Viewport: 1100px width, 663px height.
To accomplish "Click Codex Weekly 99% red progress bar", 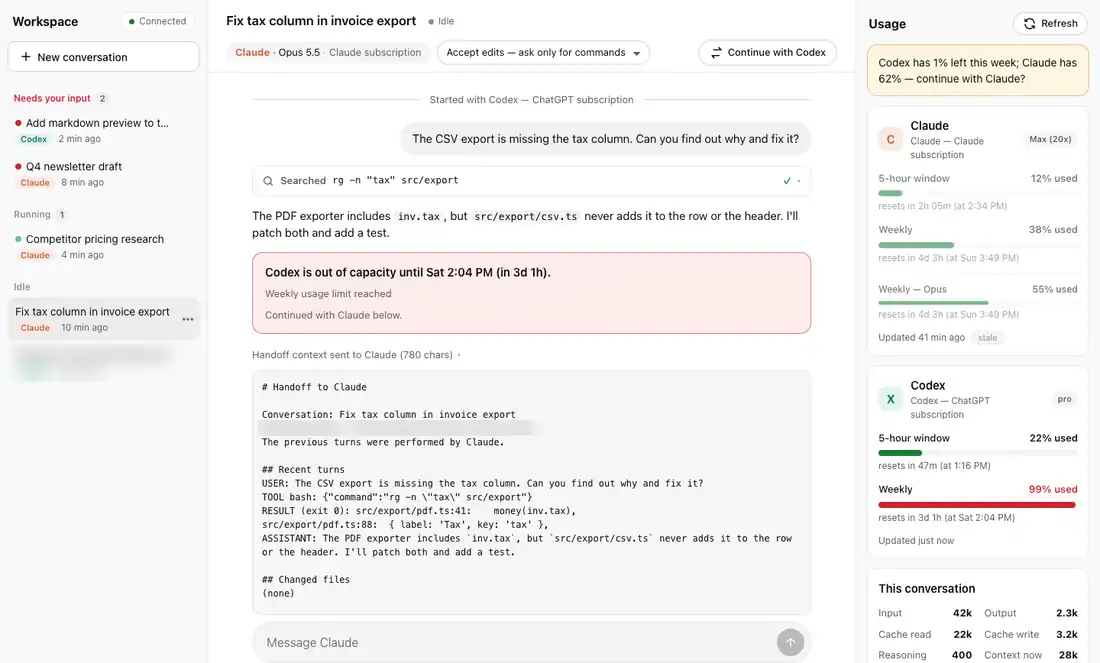I will (x=977, y=504).
